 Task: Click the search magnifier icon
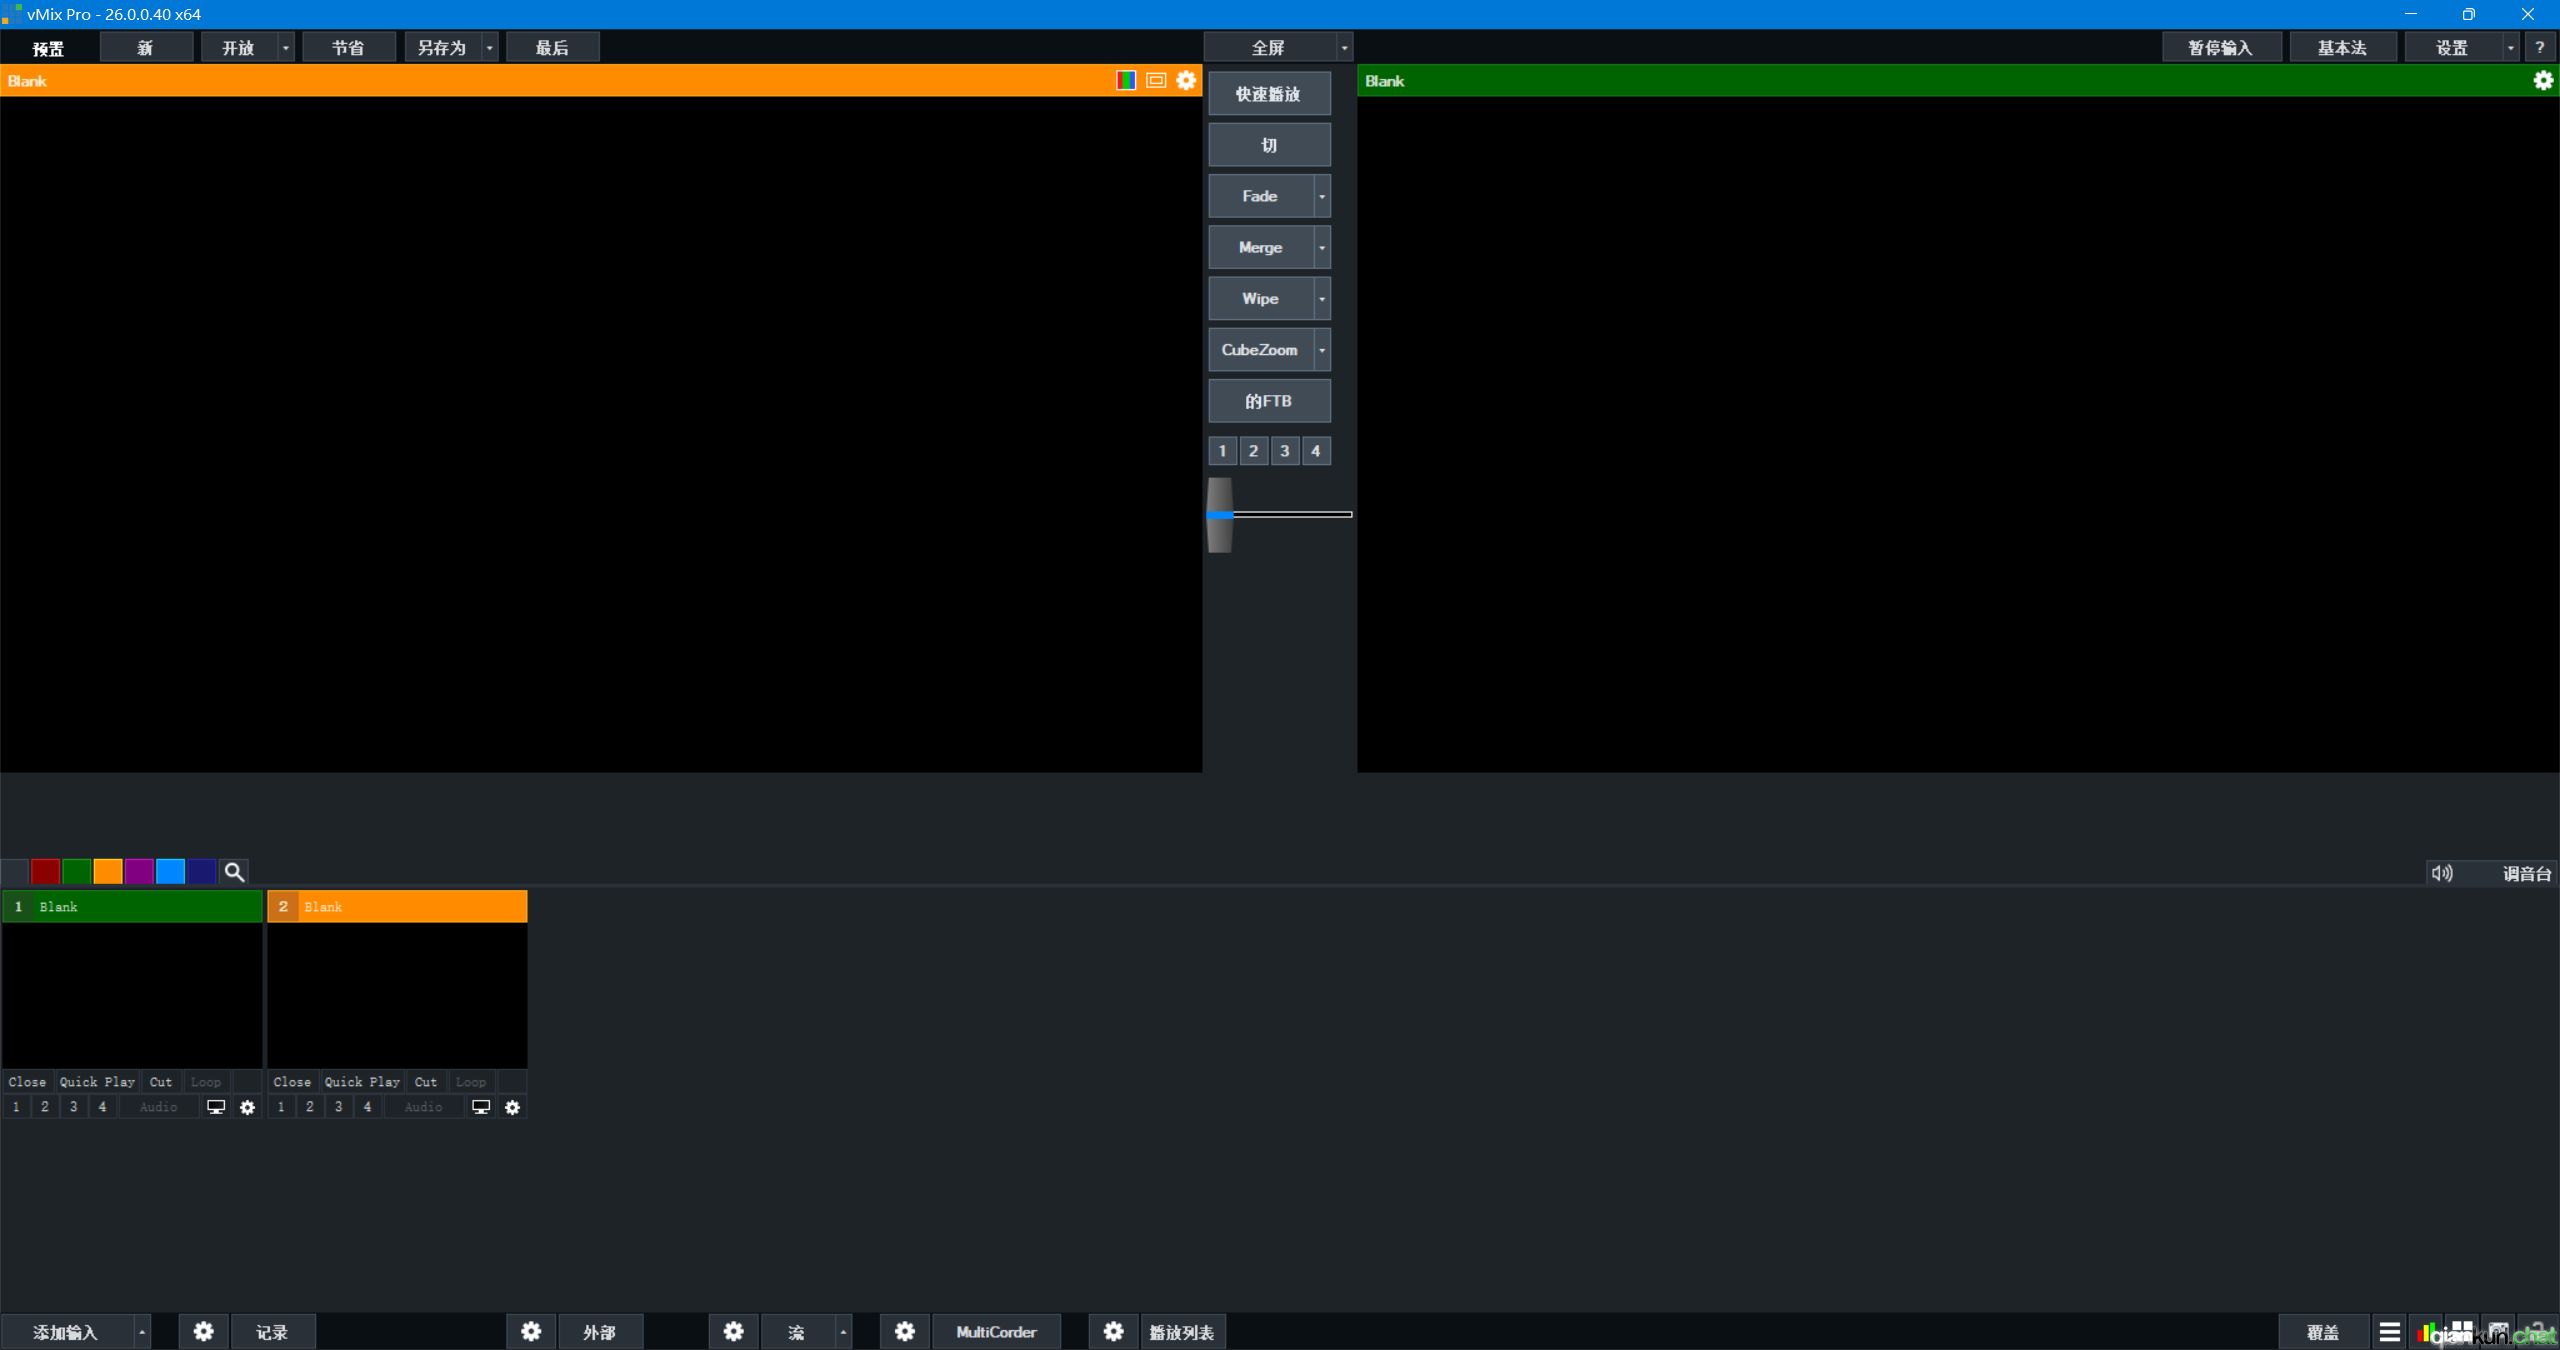[x=234, y=872]
